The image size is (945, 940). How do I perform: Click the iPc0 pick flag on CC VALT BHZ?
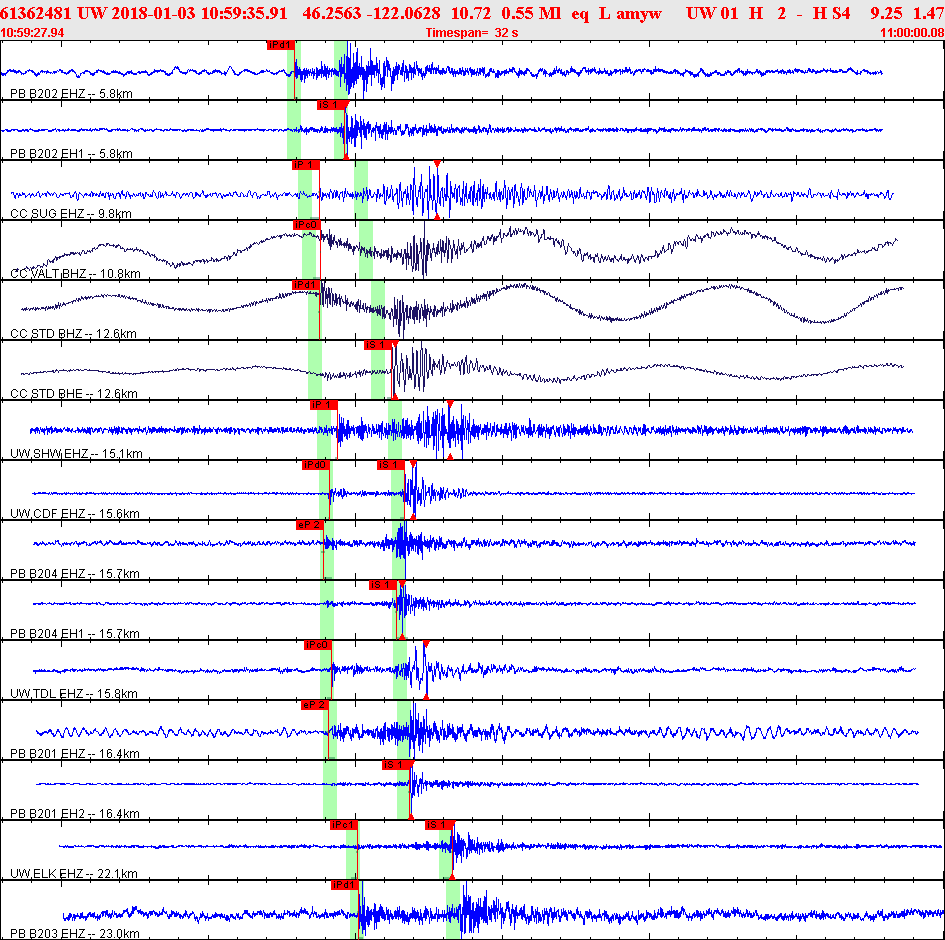pyautogui.click(x=306, y=225)
